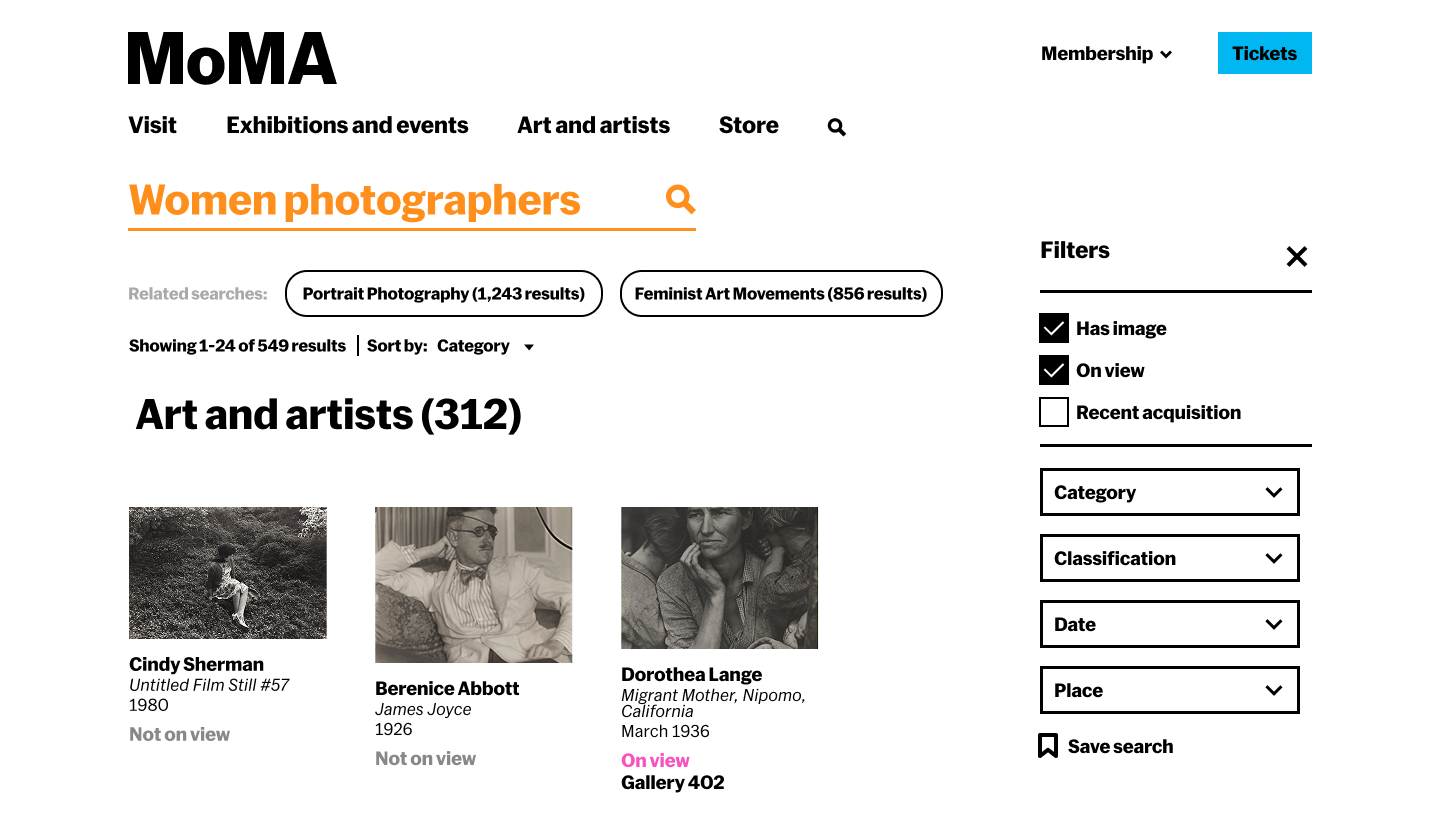Click the MoMA logo
Image resolution: width=1440 pixels, height=838 pixels.
click(230, 58)
